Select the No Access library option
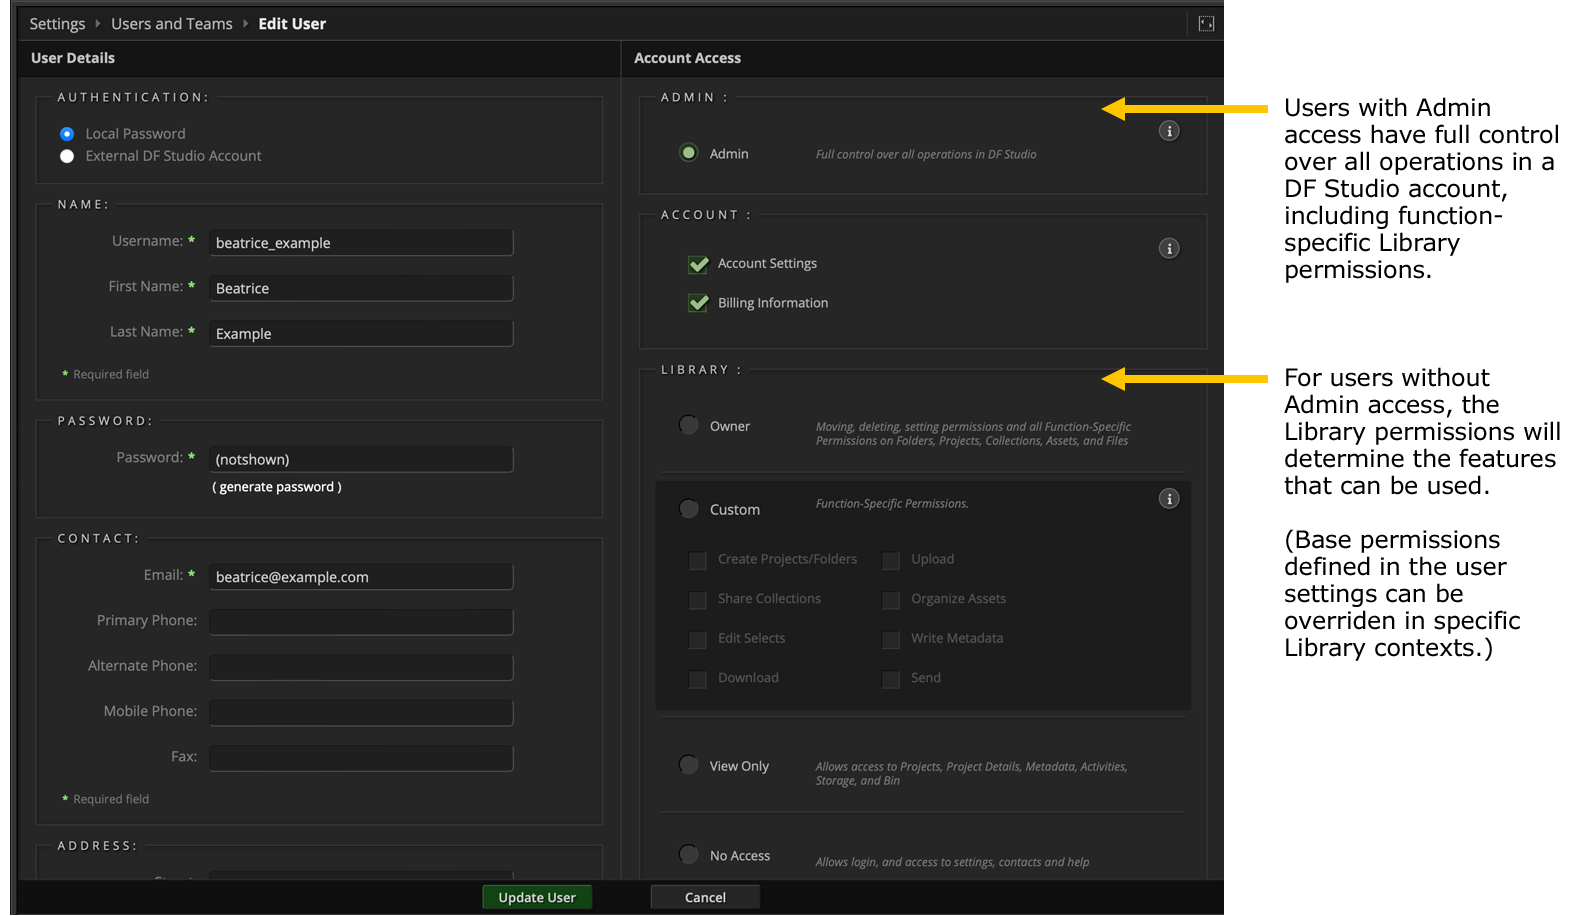The height and width of the screenshot is (916, 1580). tap(688, 854)
